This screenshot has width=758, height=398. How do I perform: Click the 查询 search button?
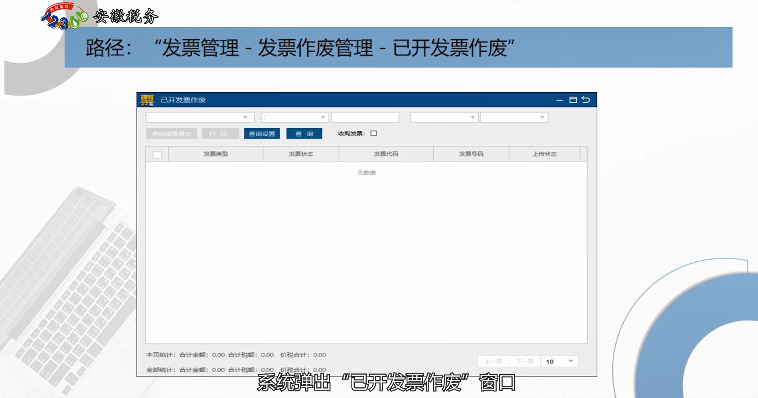click(304, 133)
